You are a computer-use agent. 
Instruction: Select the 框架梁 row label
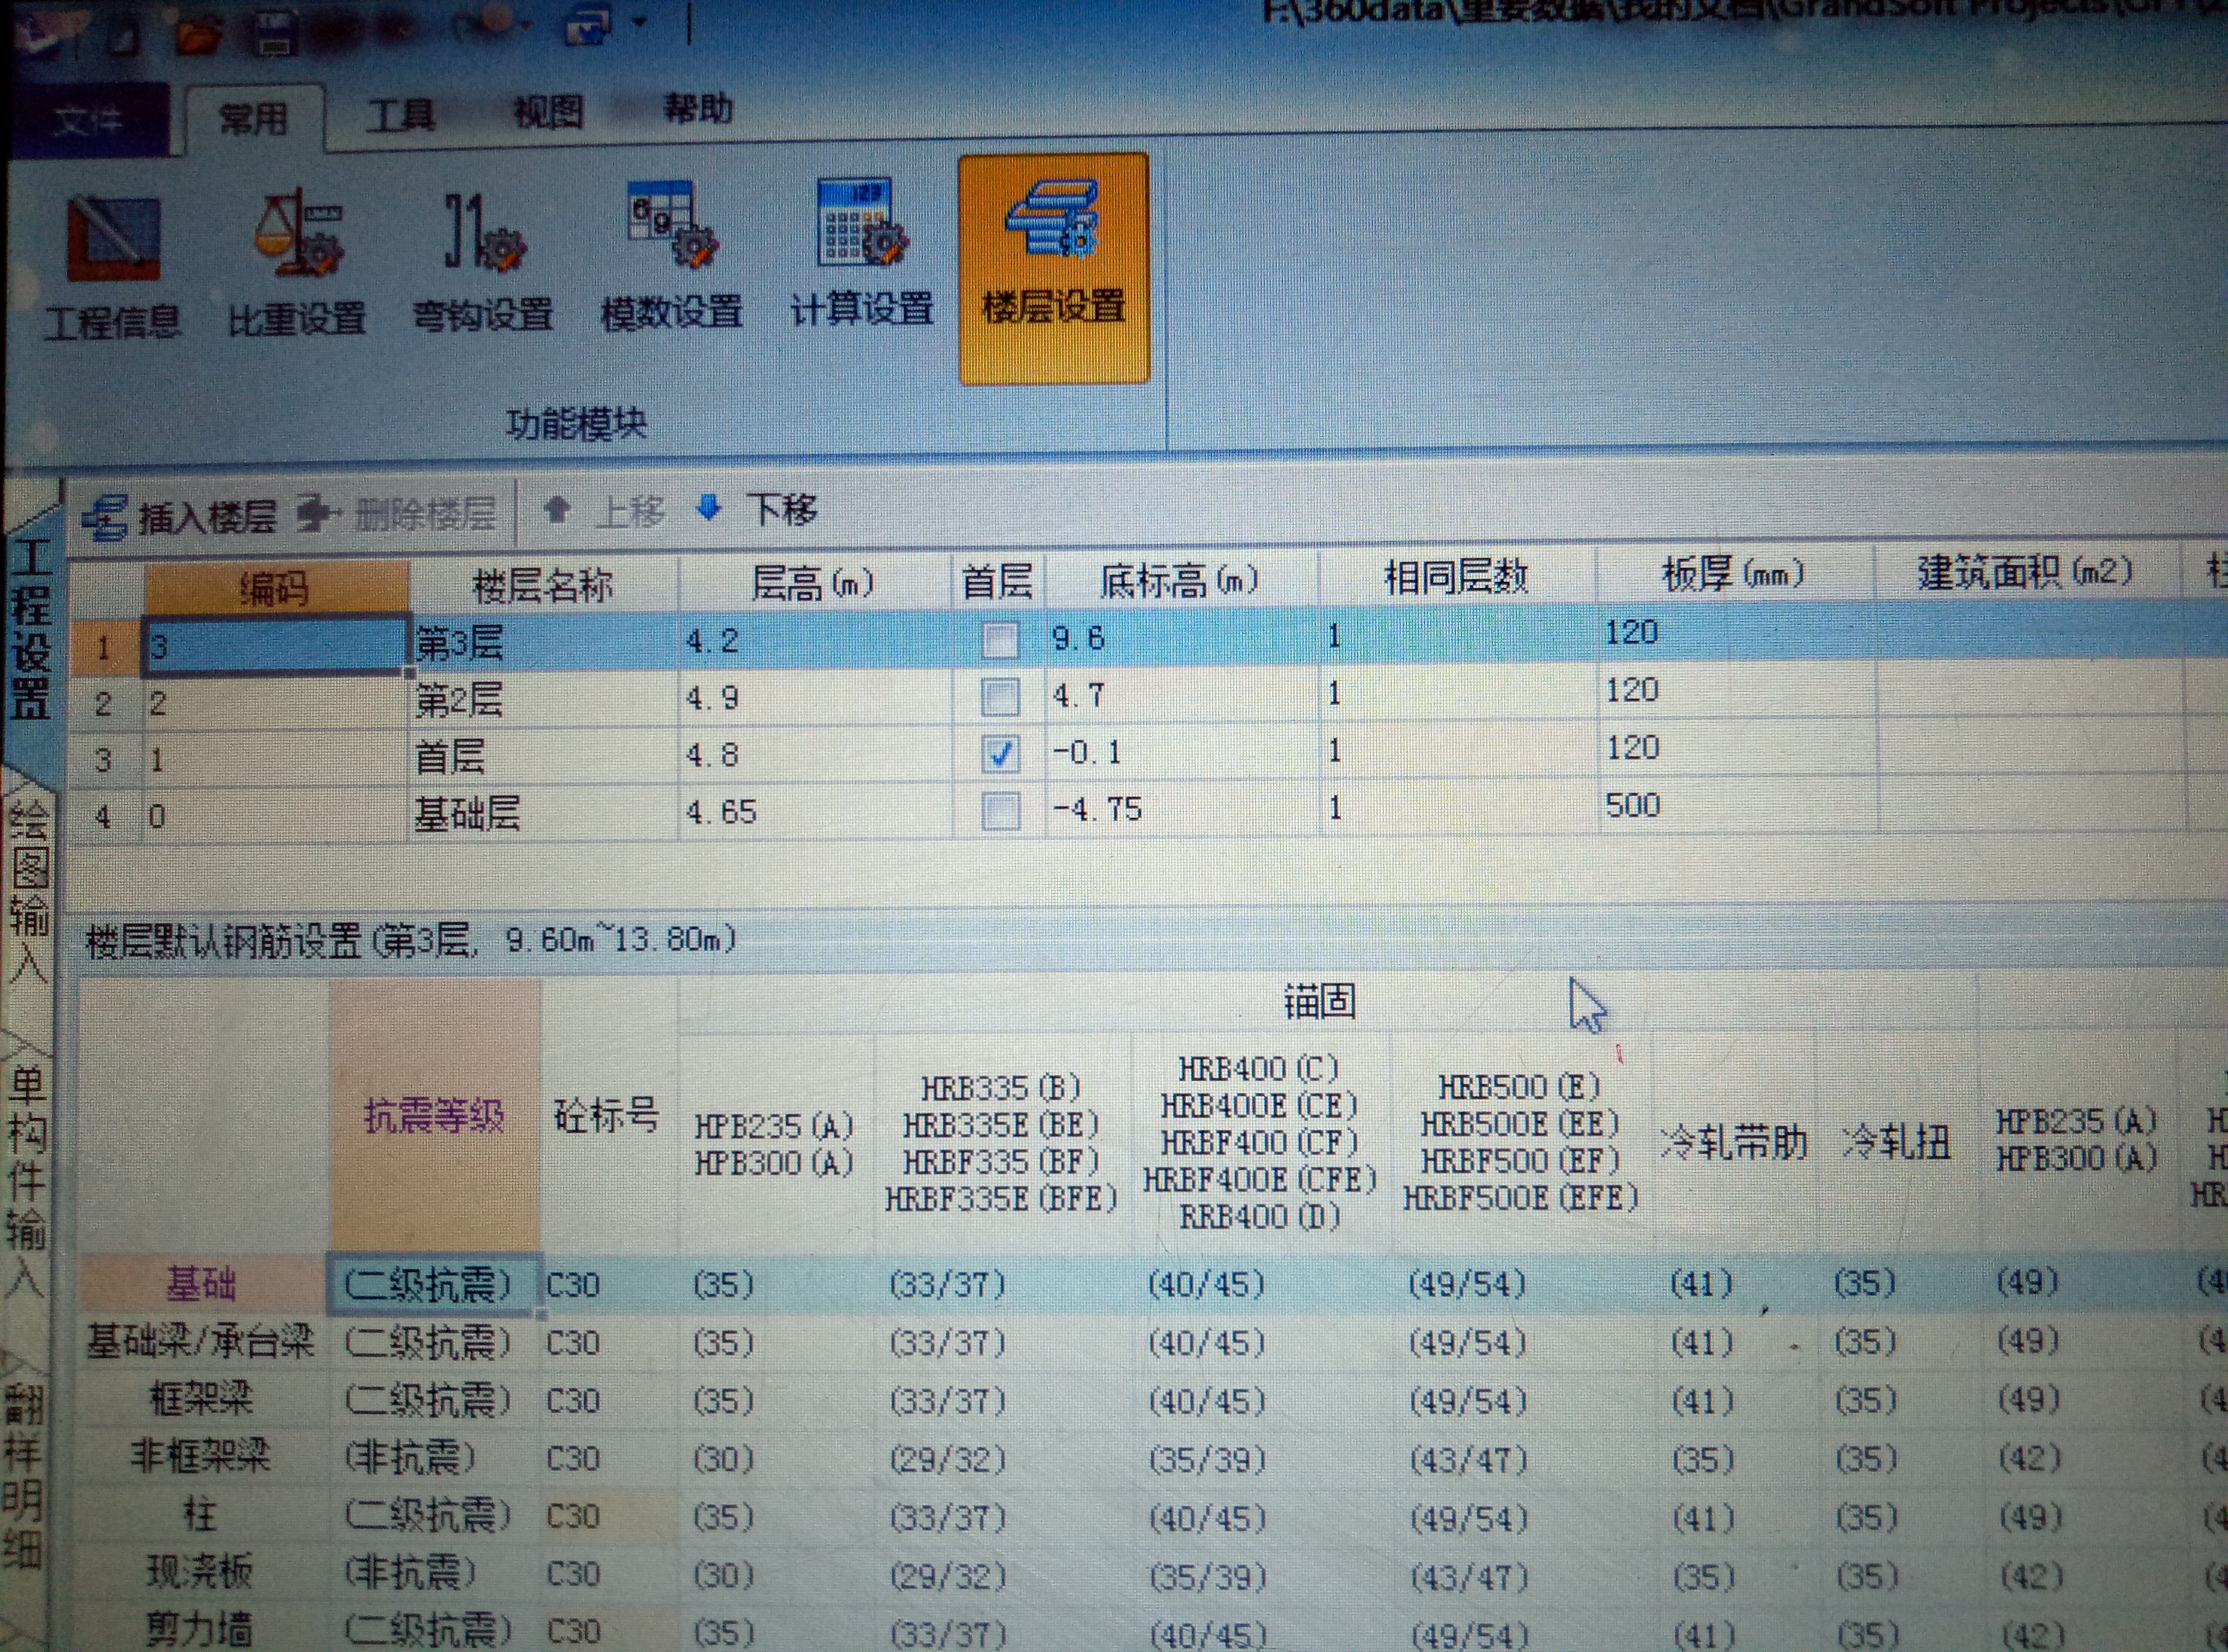coord(202,1398)
